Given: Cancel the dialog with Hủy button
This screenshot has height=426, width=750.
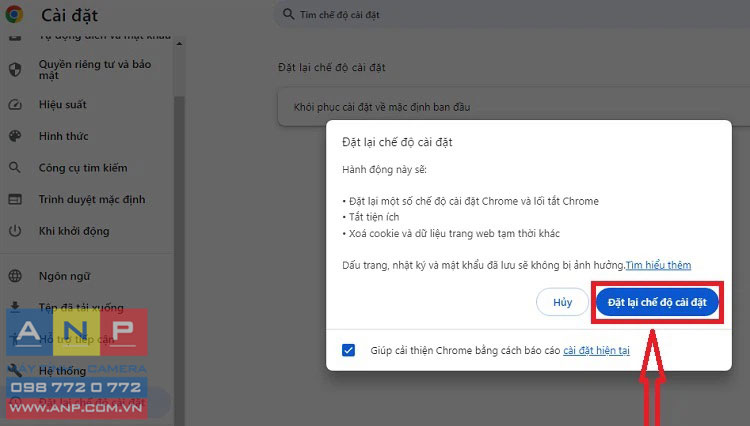Looking at the screenshot, I should (562, 302).
